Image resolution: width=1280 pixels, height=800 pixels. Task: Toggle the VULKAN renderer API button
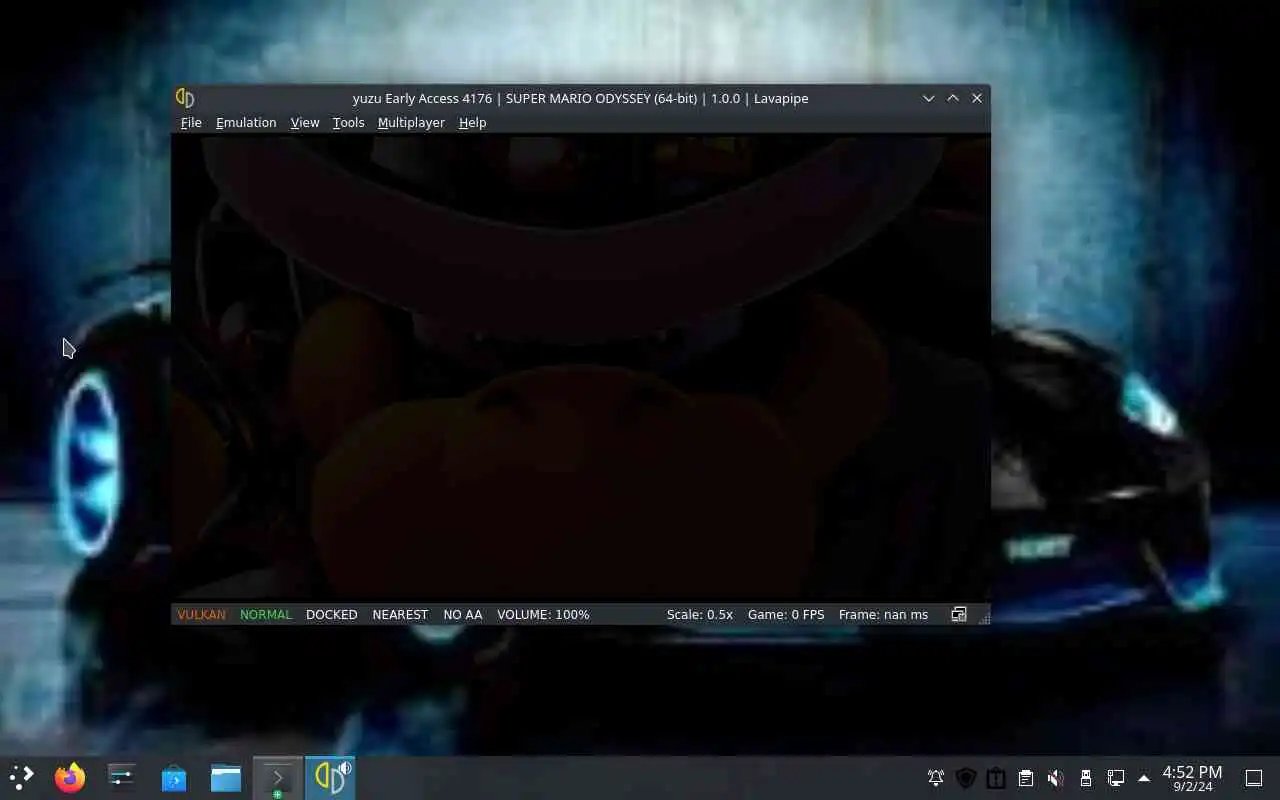201,614
